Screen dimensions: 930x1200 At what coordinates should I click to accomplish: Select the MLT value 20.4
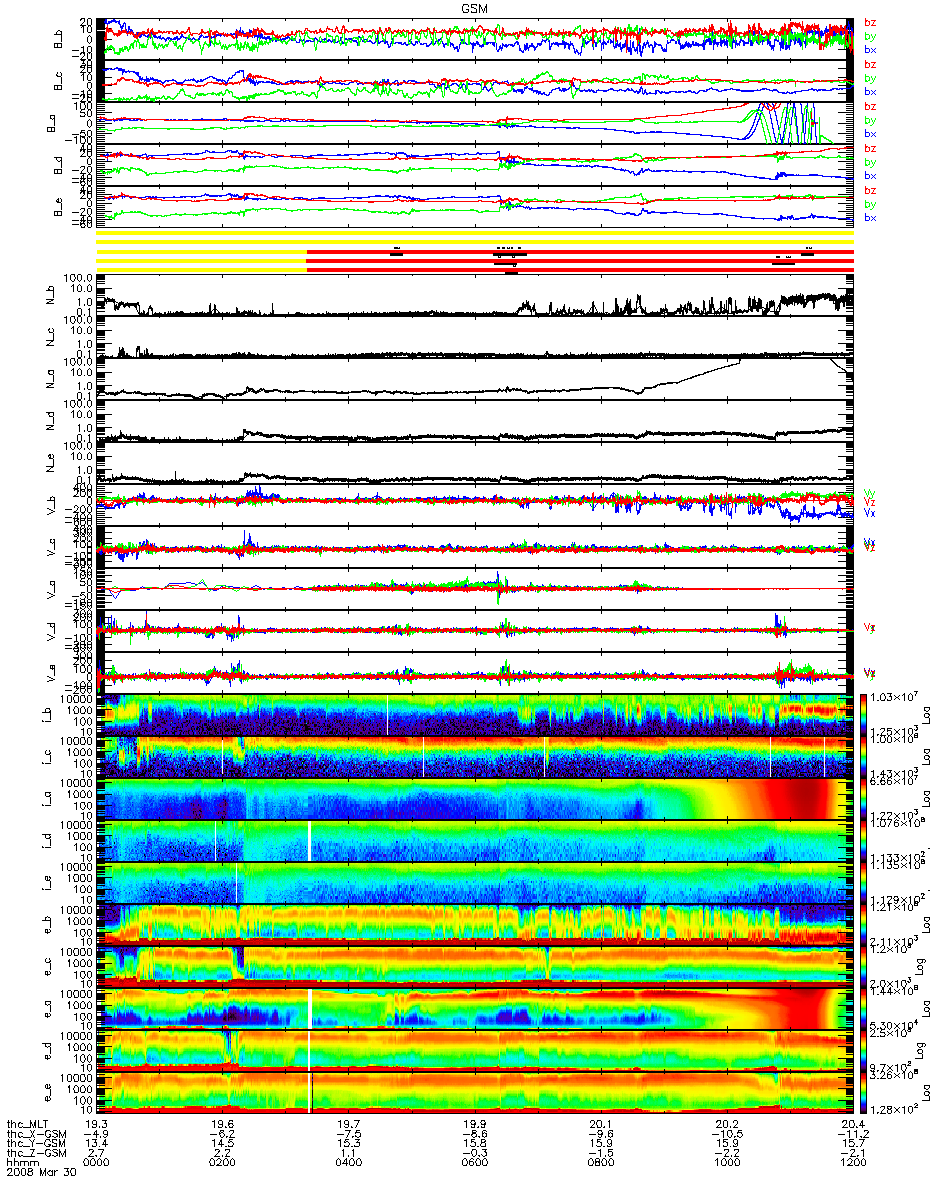852,1126
